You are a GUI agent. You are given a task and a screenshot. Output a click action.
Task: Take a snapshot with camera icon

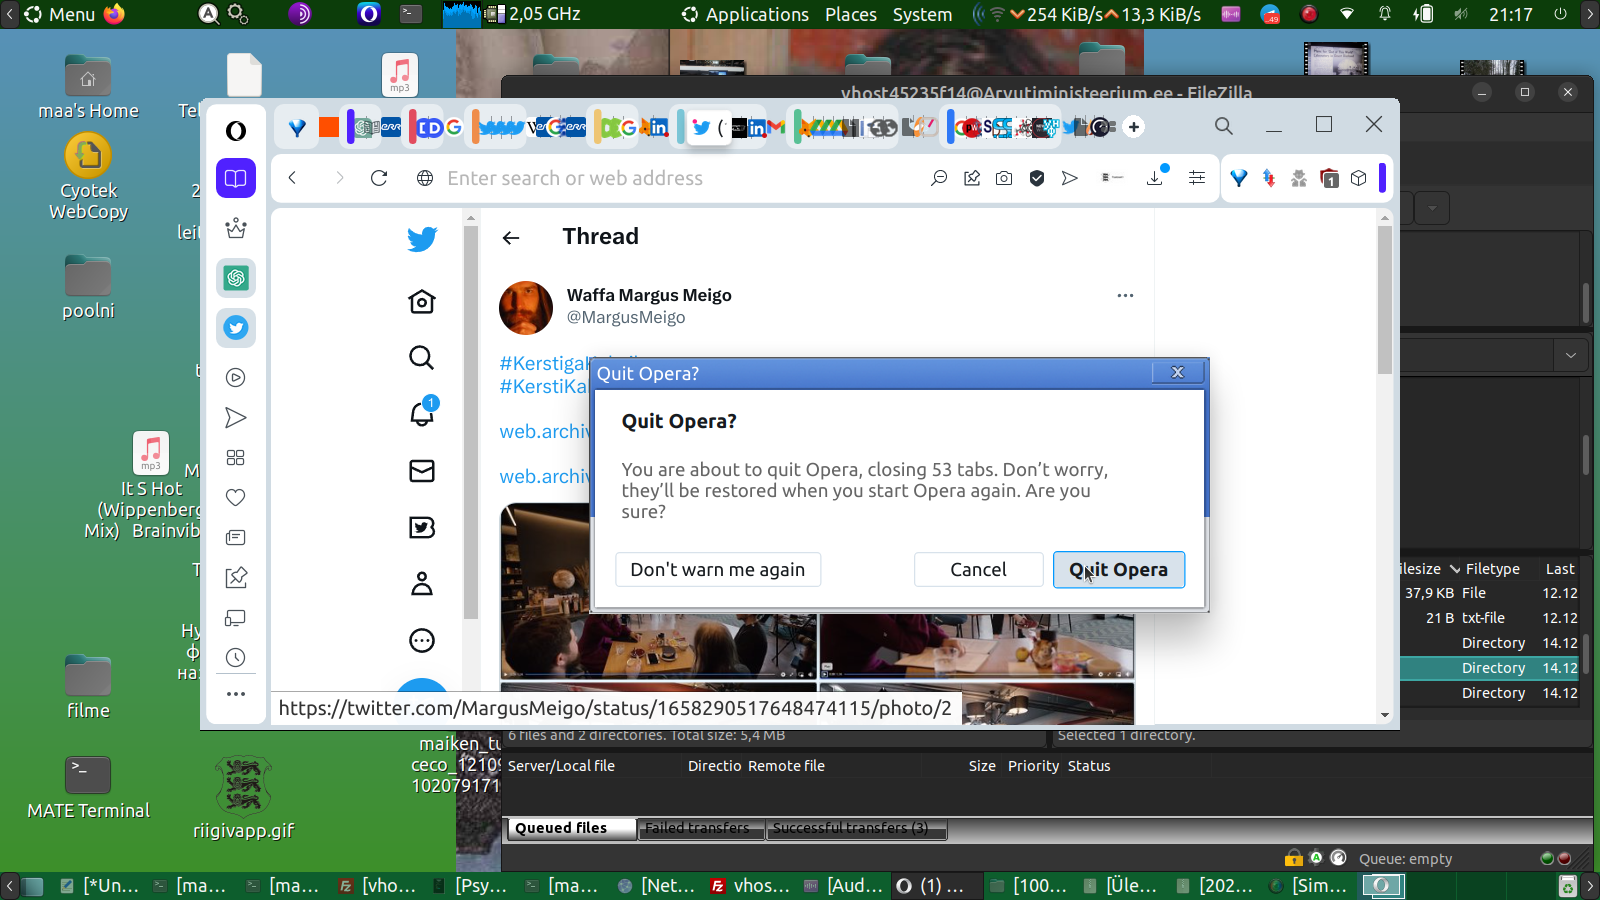(1004, 178)
